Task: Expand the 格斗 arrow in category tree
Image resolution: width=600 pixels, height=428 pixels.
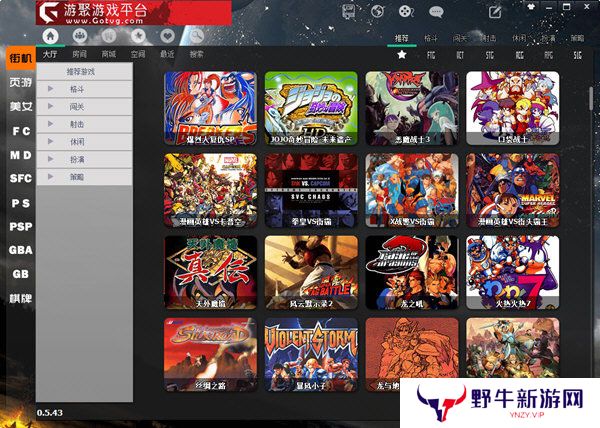Action: tap(51, 89)
